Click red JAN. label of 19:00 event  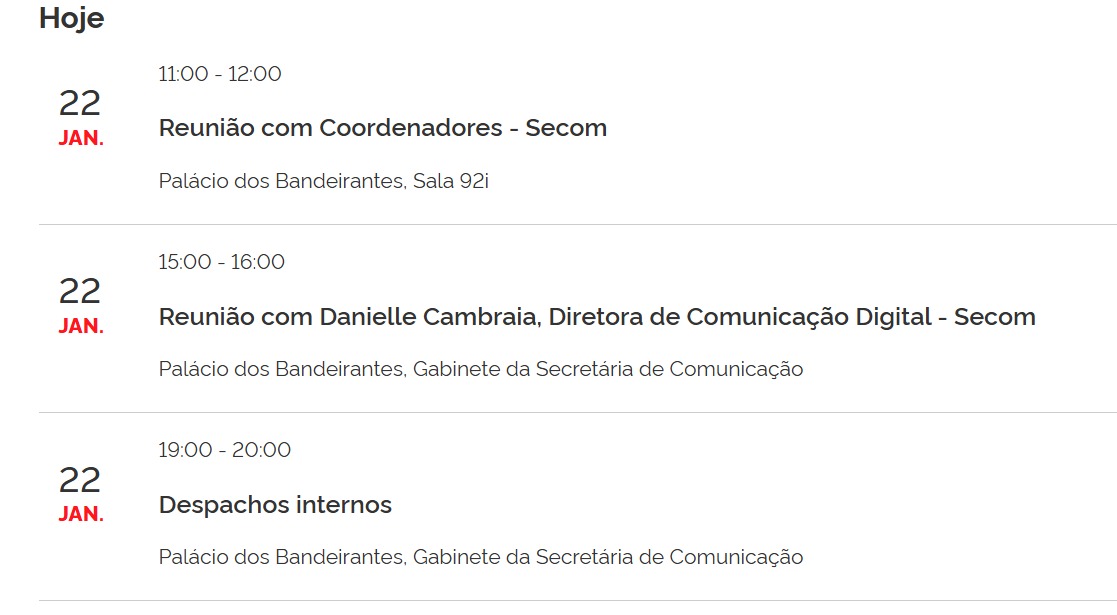(81, 514)
